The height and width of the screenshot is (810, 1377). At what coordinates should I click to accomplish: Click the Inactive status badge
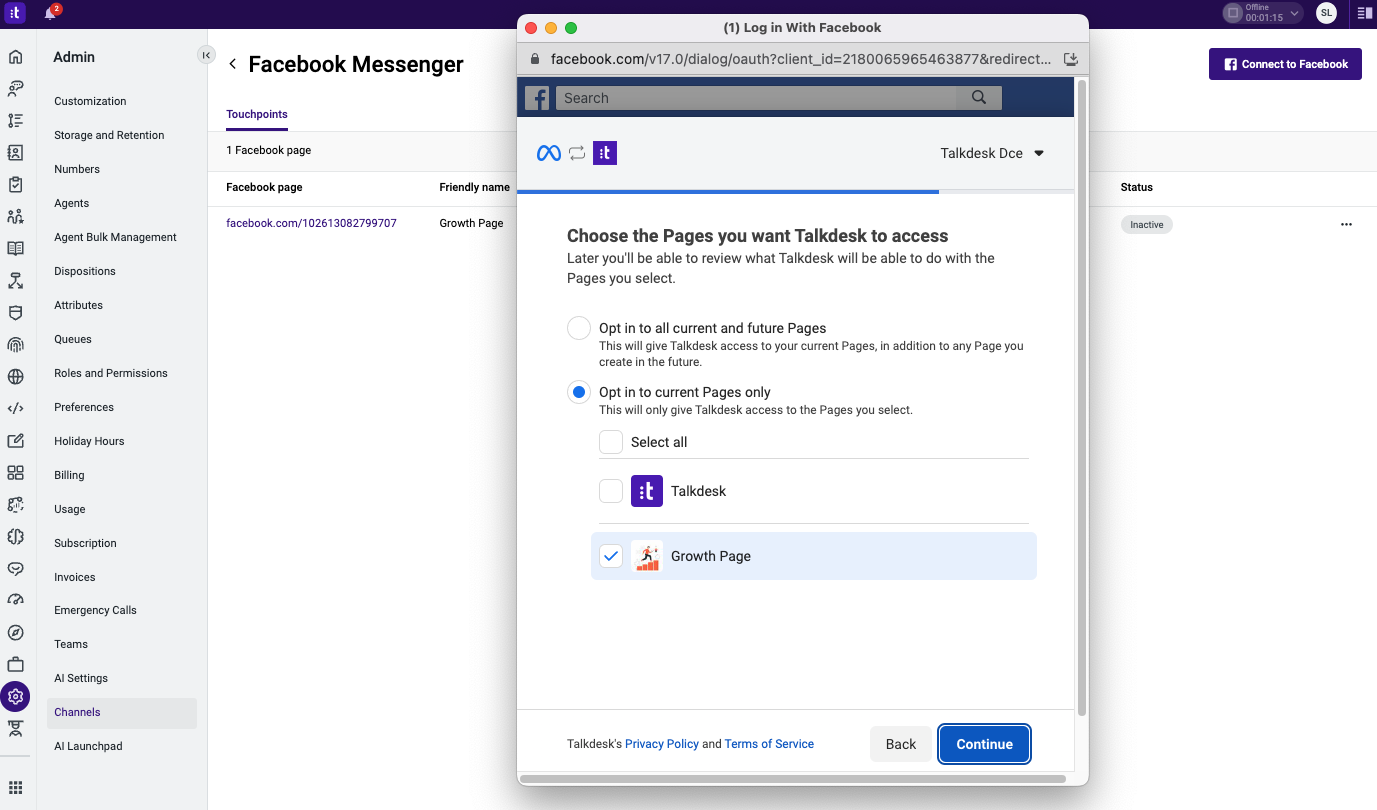pos(1146,225)
